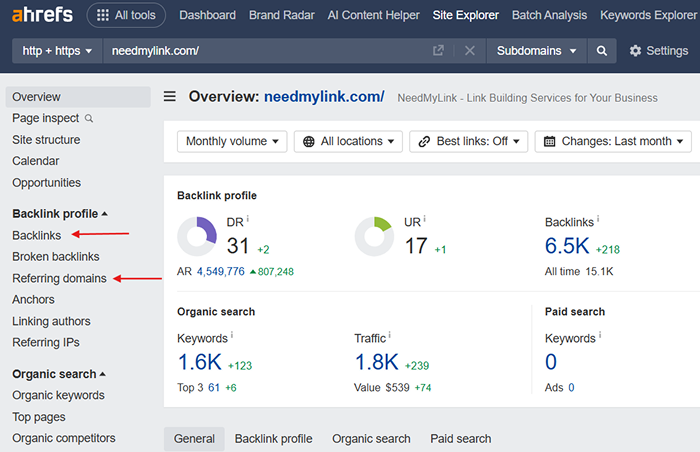Go to Dashboard

tap(207, 15)
